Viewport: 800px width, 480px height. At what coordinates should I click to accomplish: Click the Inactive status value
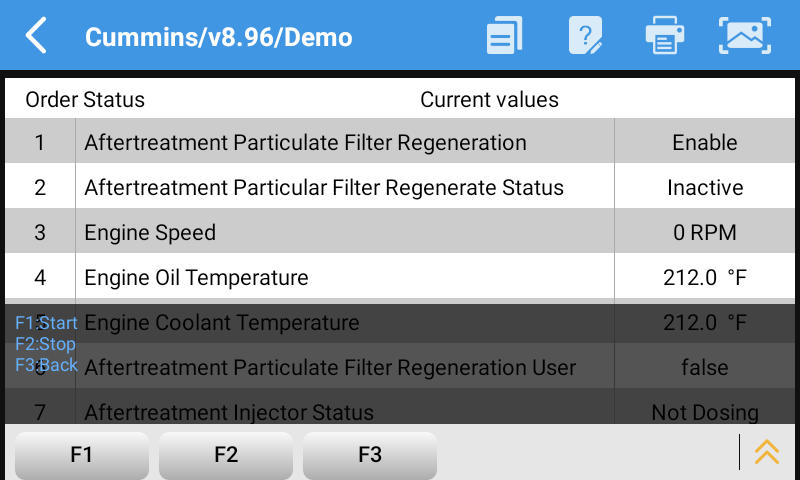(x=705, y=188)
